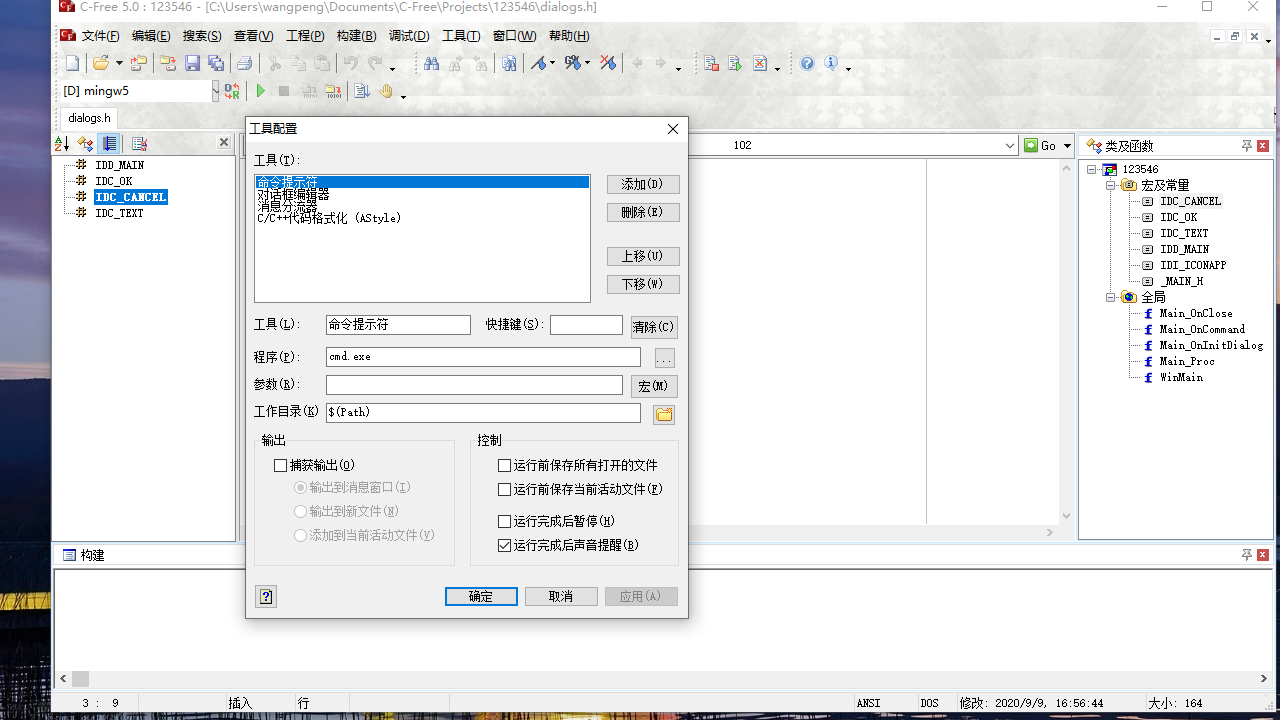Click the 添加 (Add) tool button
This screenshot has height=720, width=1280.
point(641,184)
